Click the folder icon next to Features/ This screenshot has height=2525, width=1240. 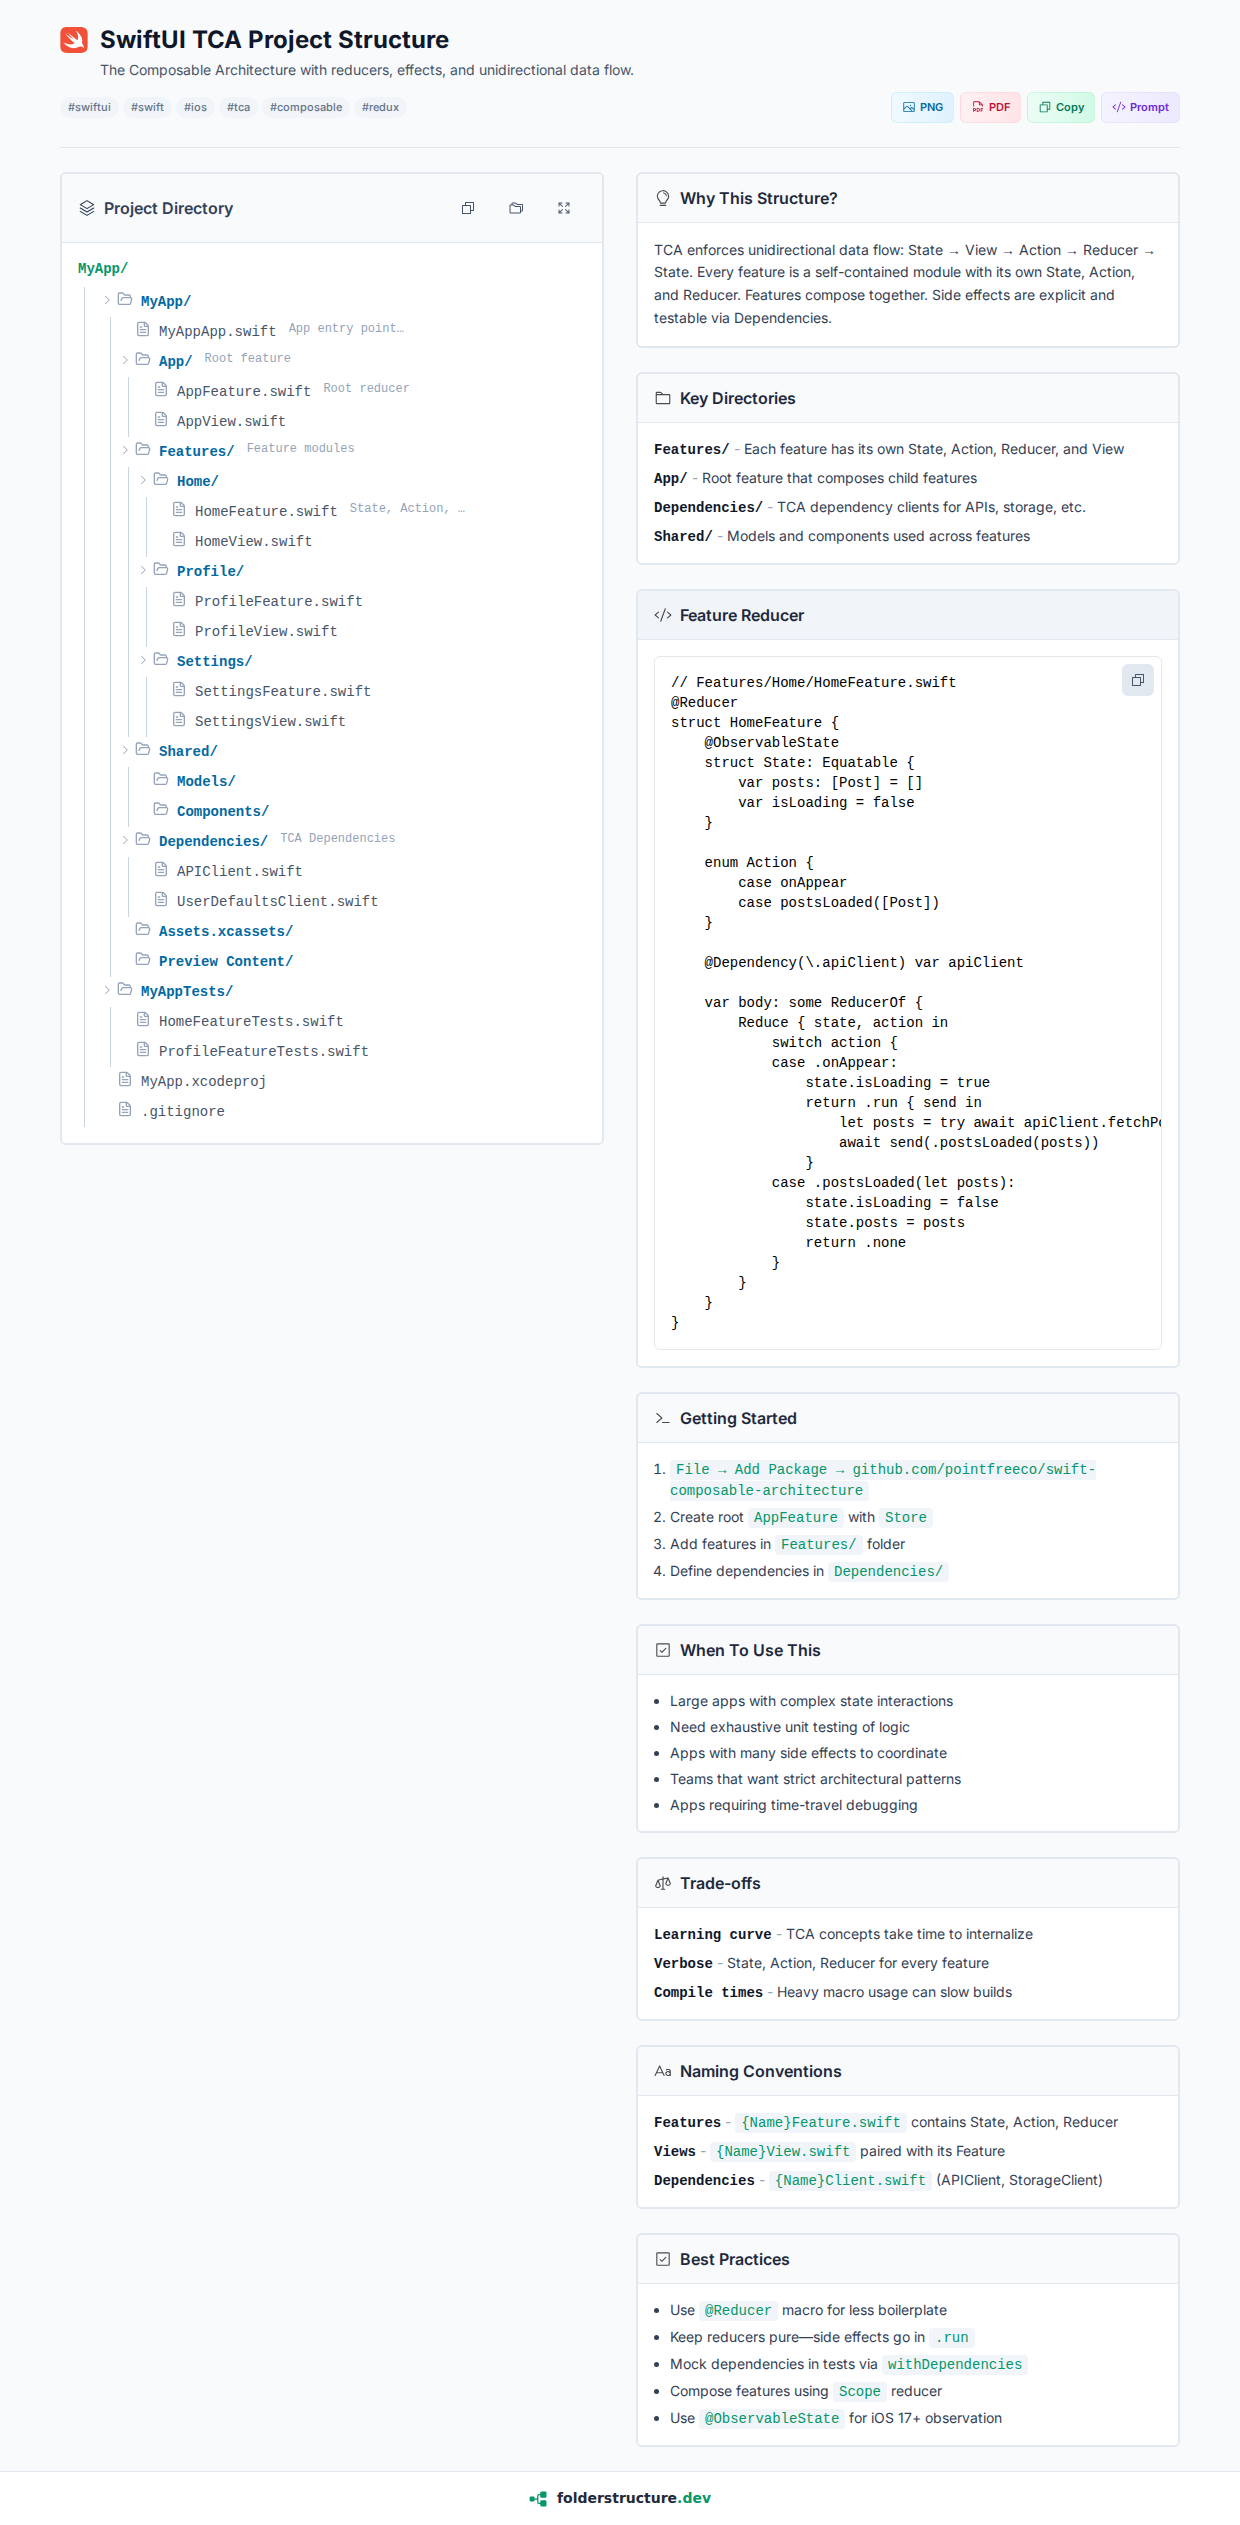tap(143, 450)
